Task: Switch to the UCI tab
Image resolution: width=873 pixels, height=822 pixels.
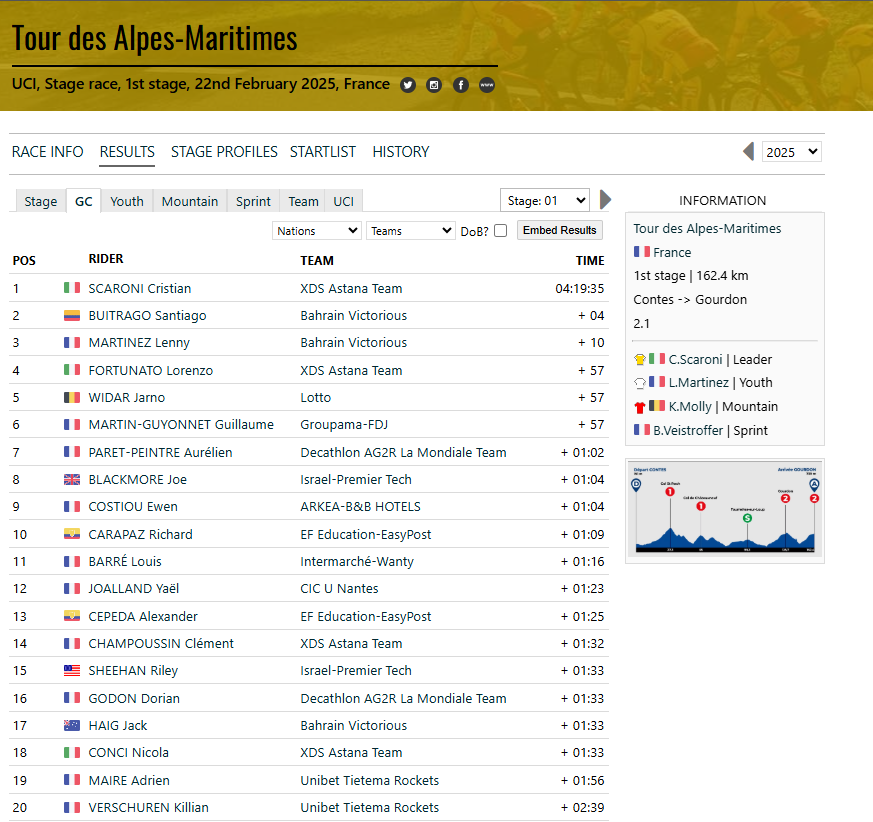Action: pyautogui.click(x=344, y=201)
